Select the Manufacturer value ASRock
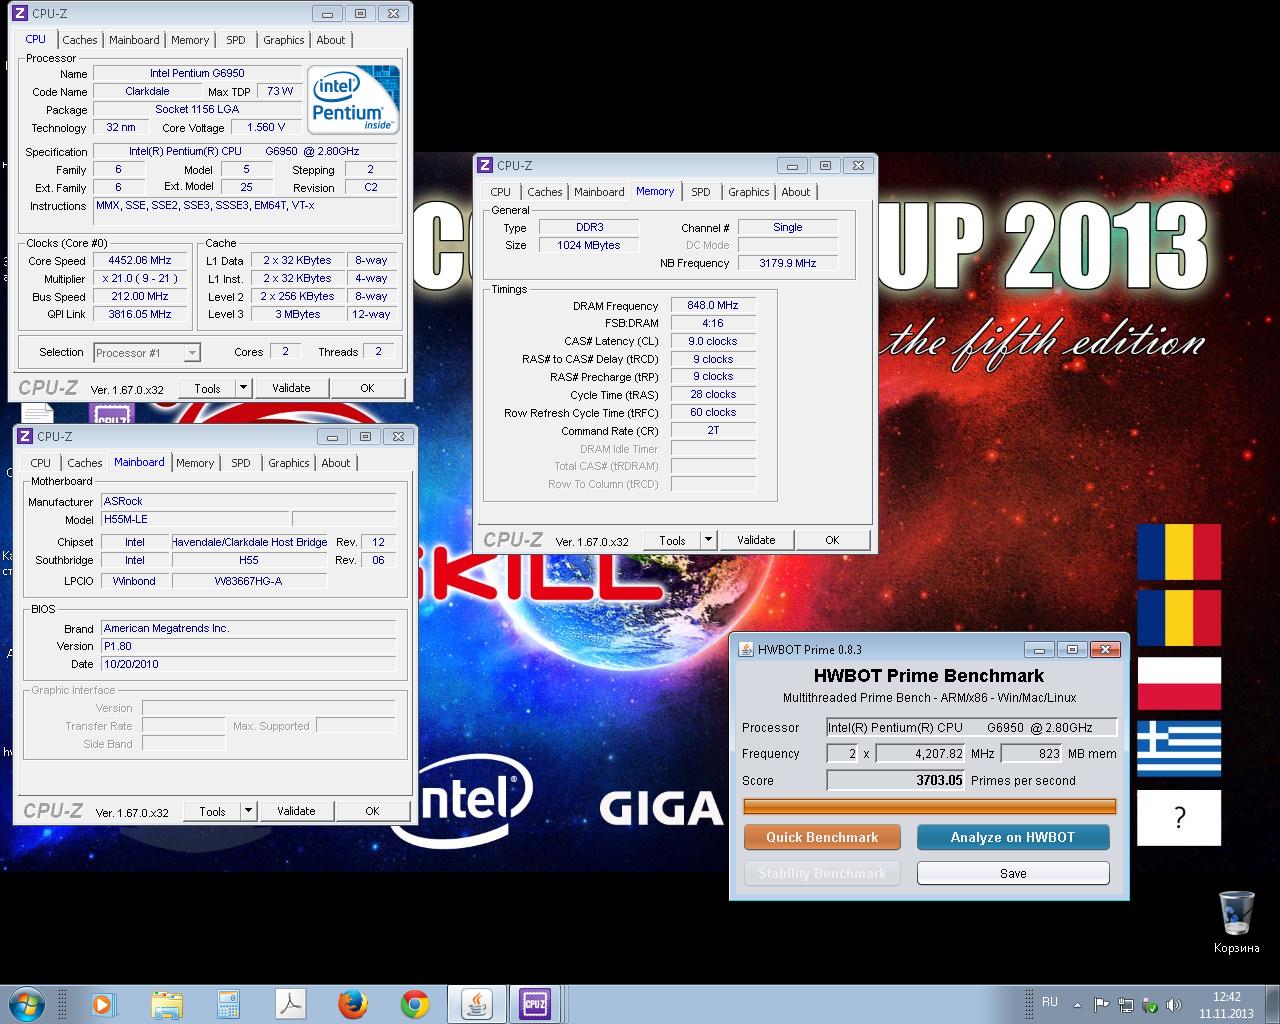The height and width of the screenshot is (1024, 1280). tap(248, 501)
